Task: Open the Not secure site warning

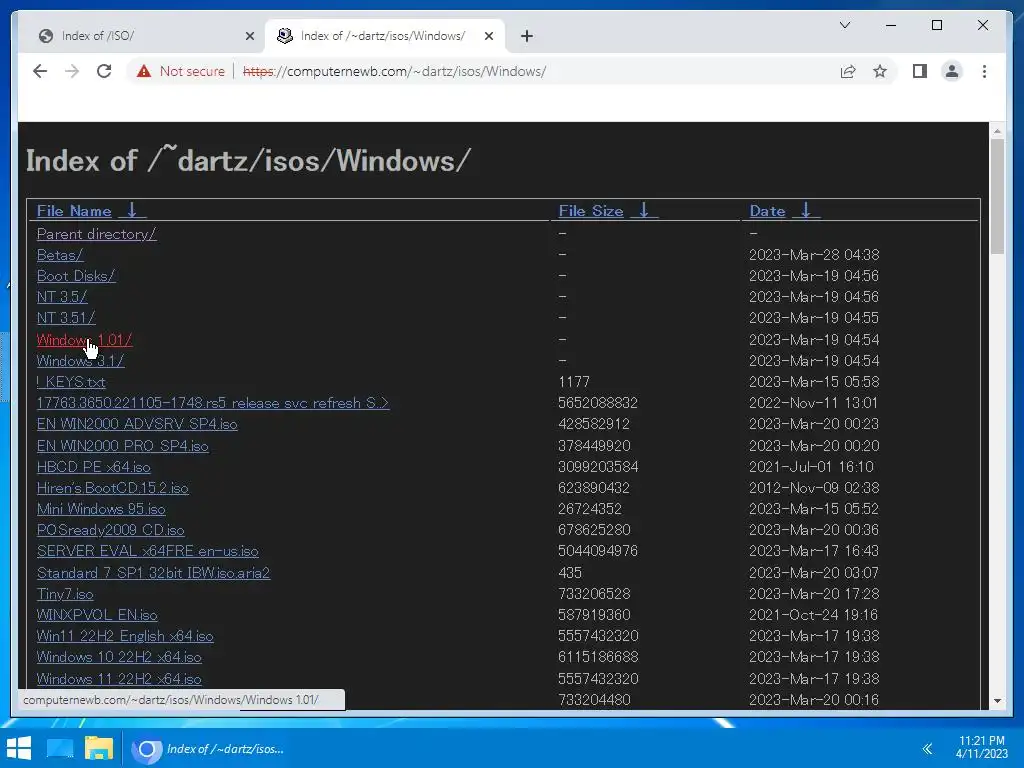Action: tap(180, 71)
